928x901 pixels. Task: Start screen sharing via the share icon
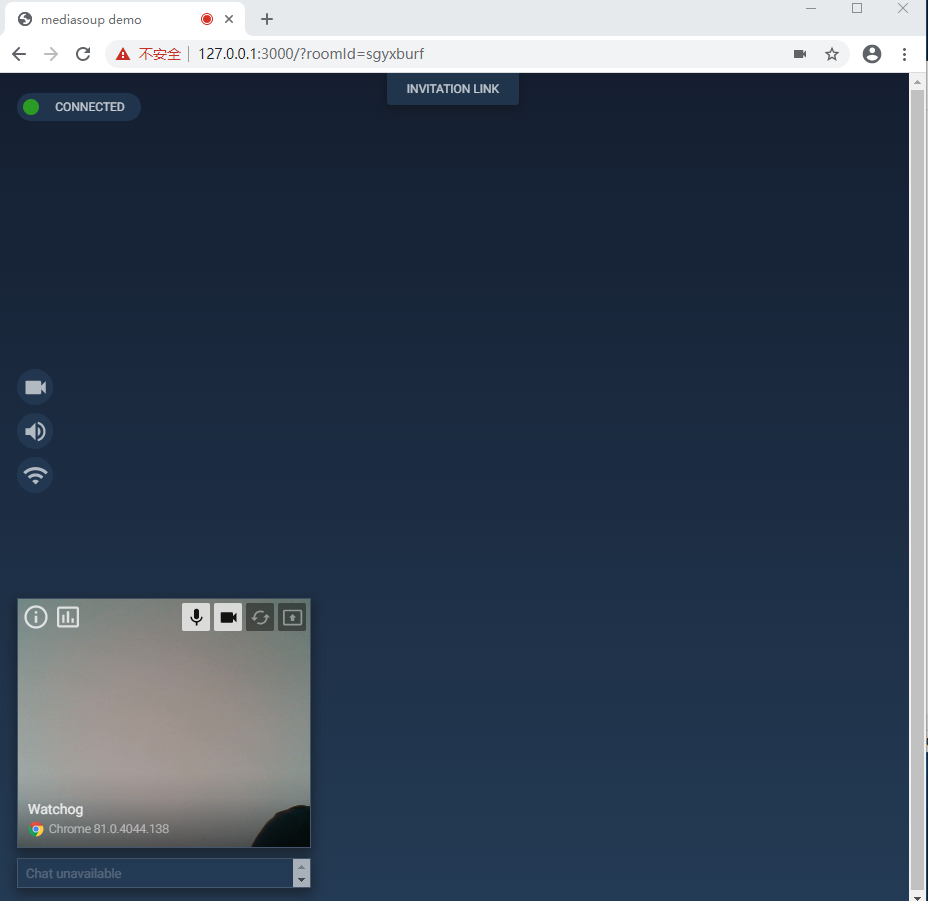292,617
